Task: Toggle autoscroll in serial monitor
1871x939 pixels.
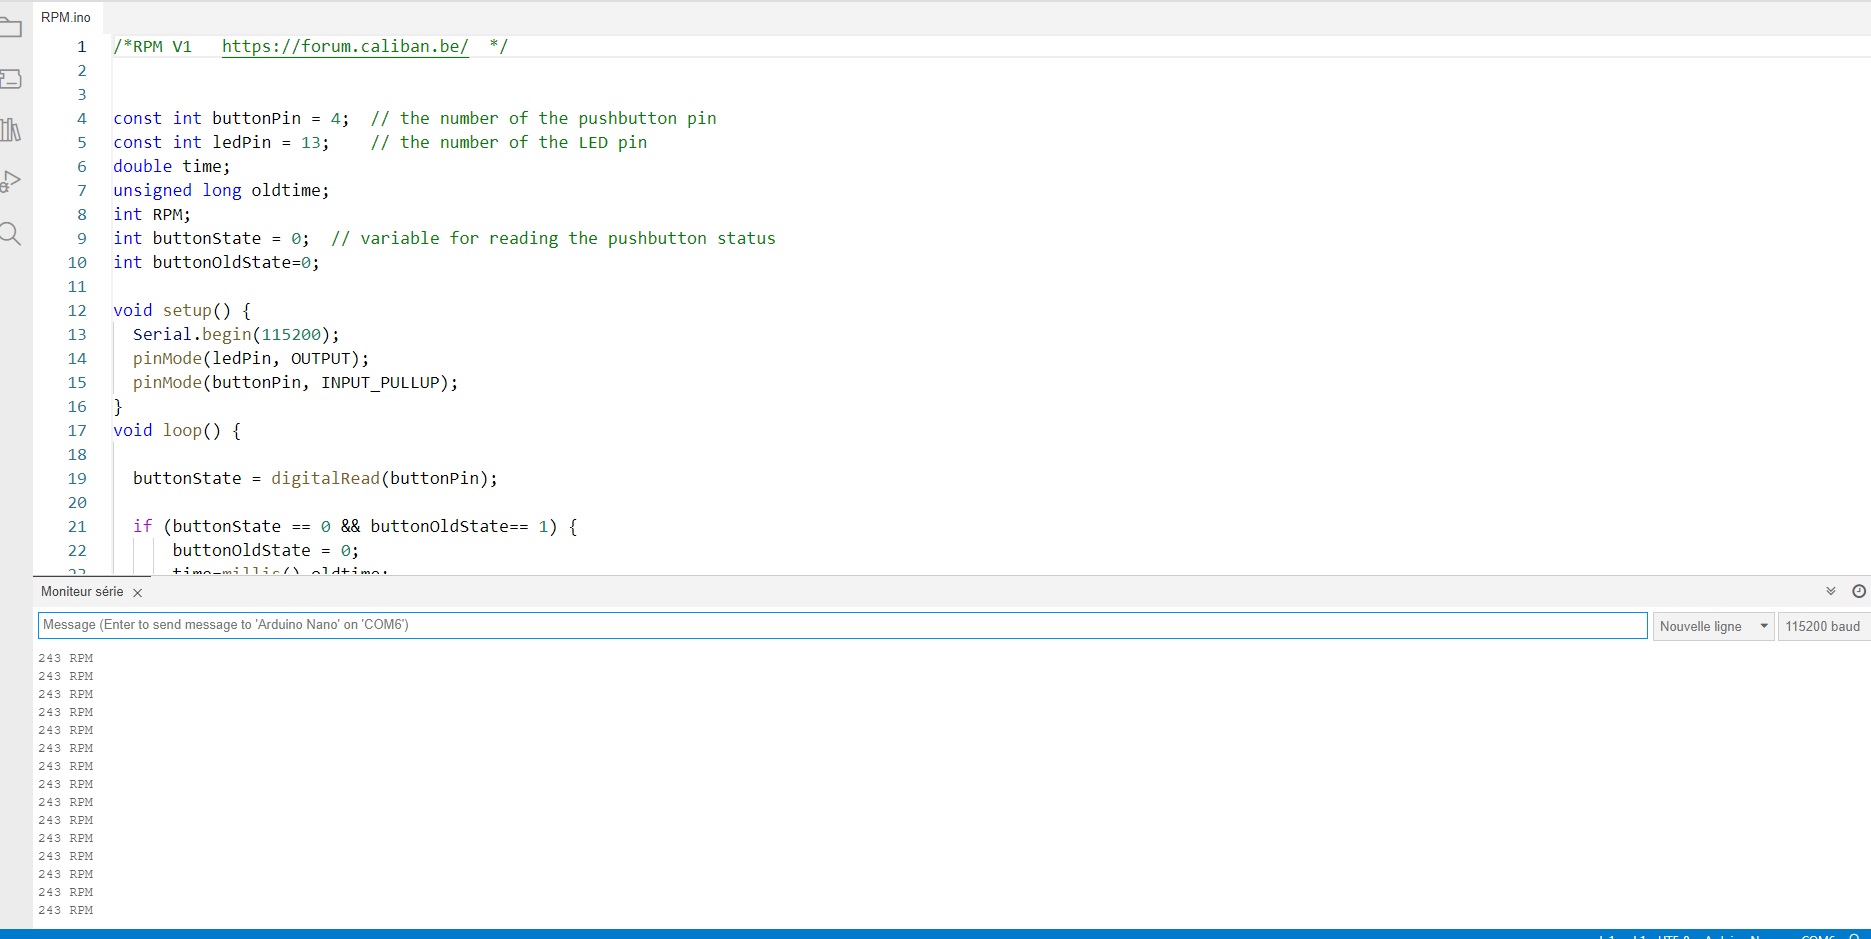Action: click(1831, 591)
